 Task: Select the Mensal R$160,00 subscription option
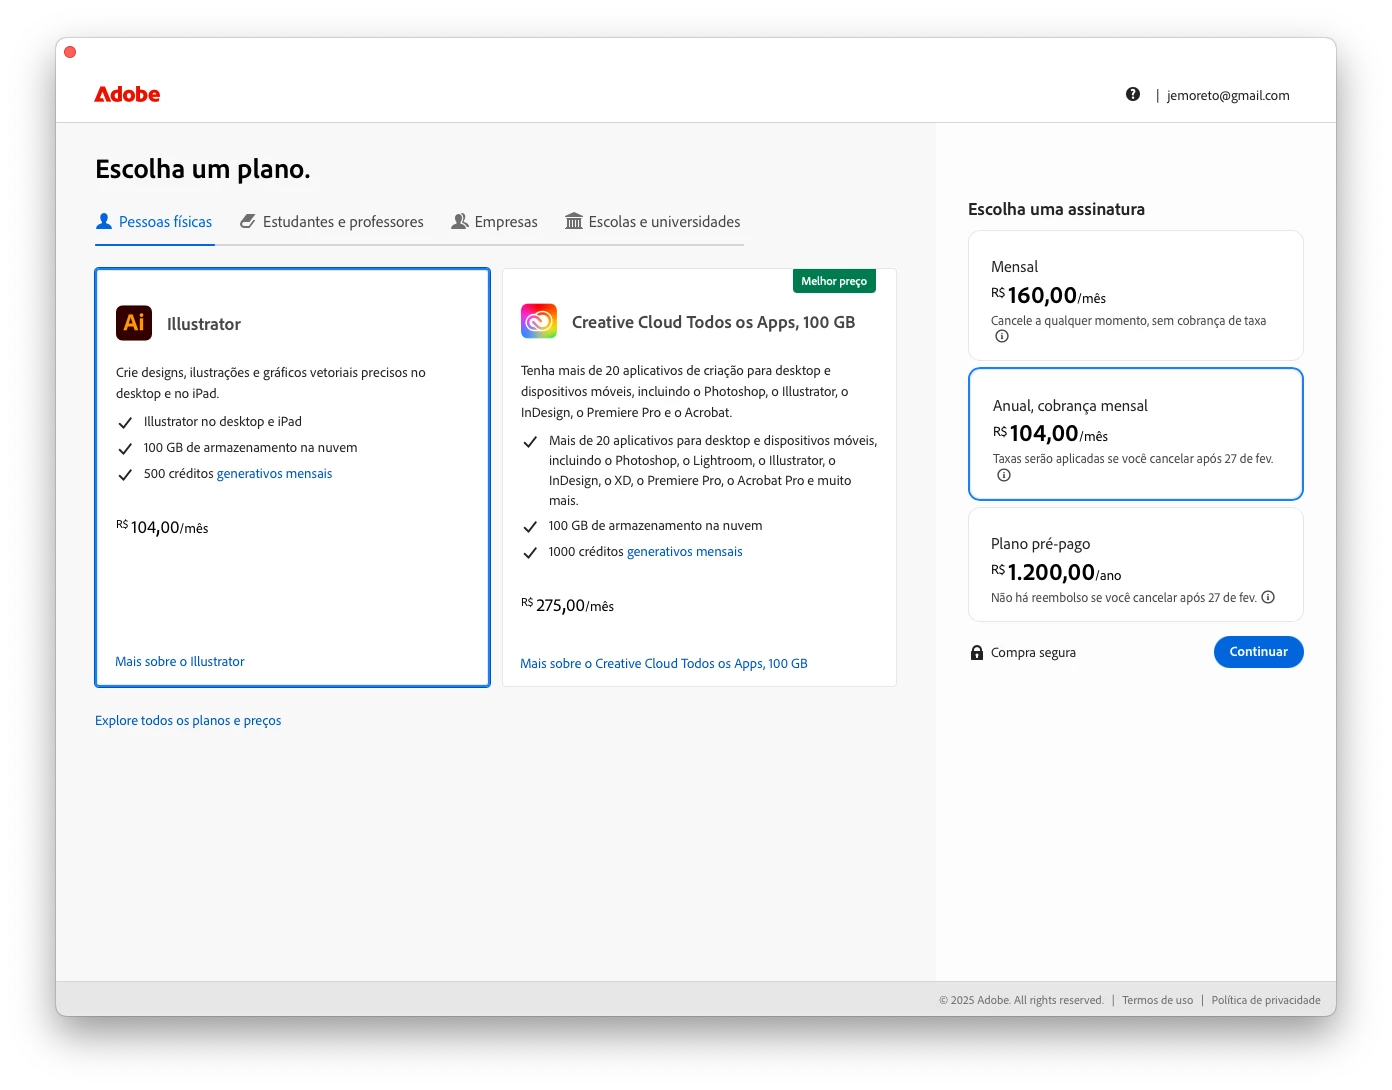1136,296
